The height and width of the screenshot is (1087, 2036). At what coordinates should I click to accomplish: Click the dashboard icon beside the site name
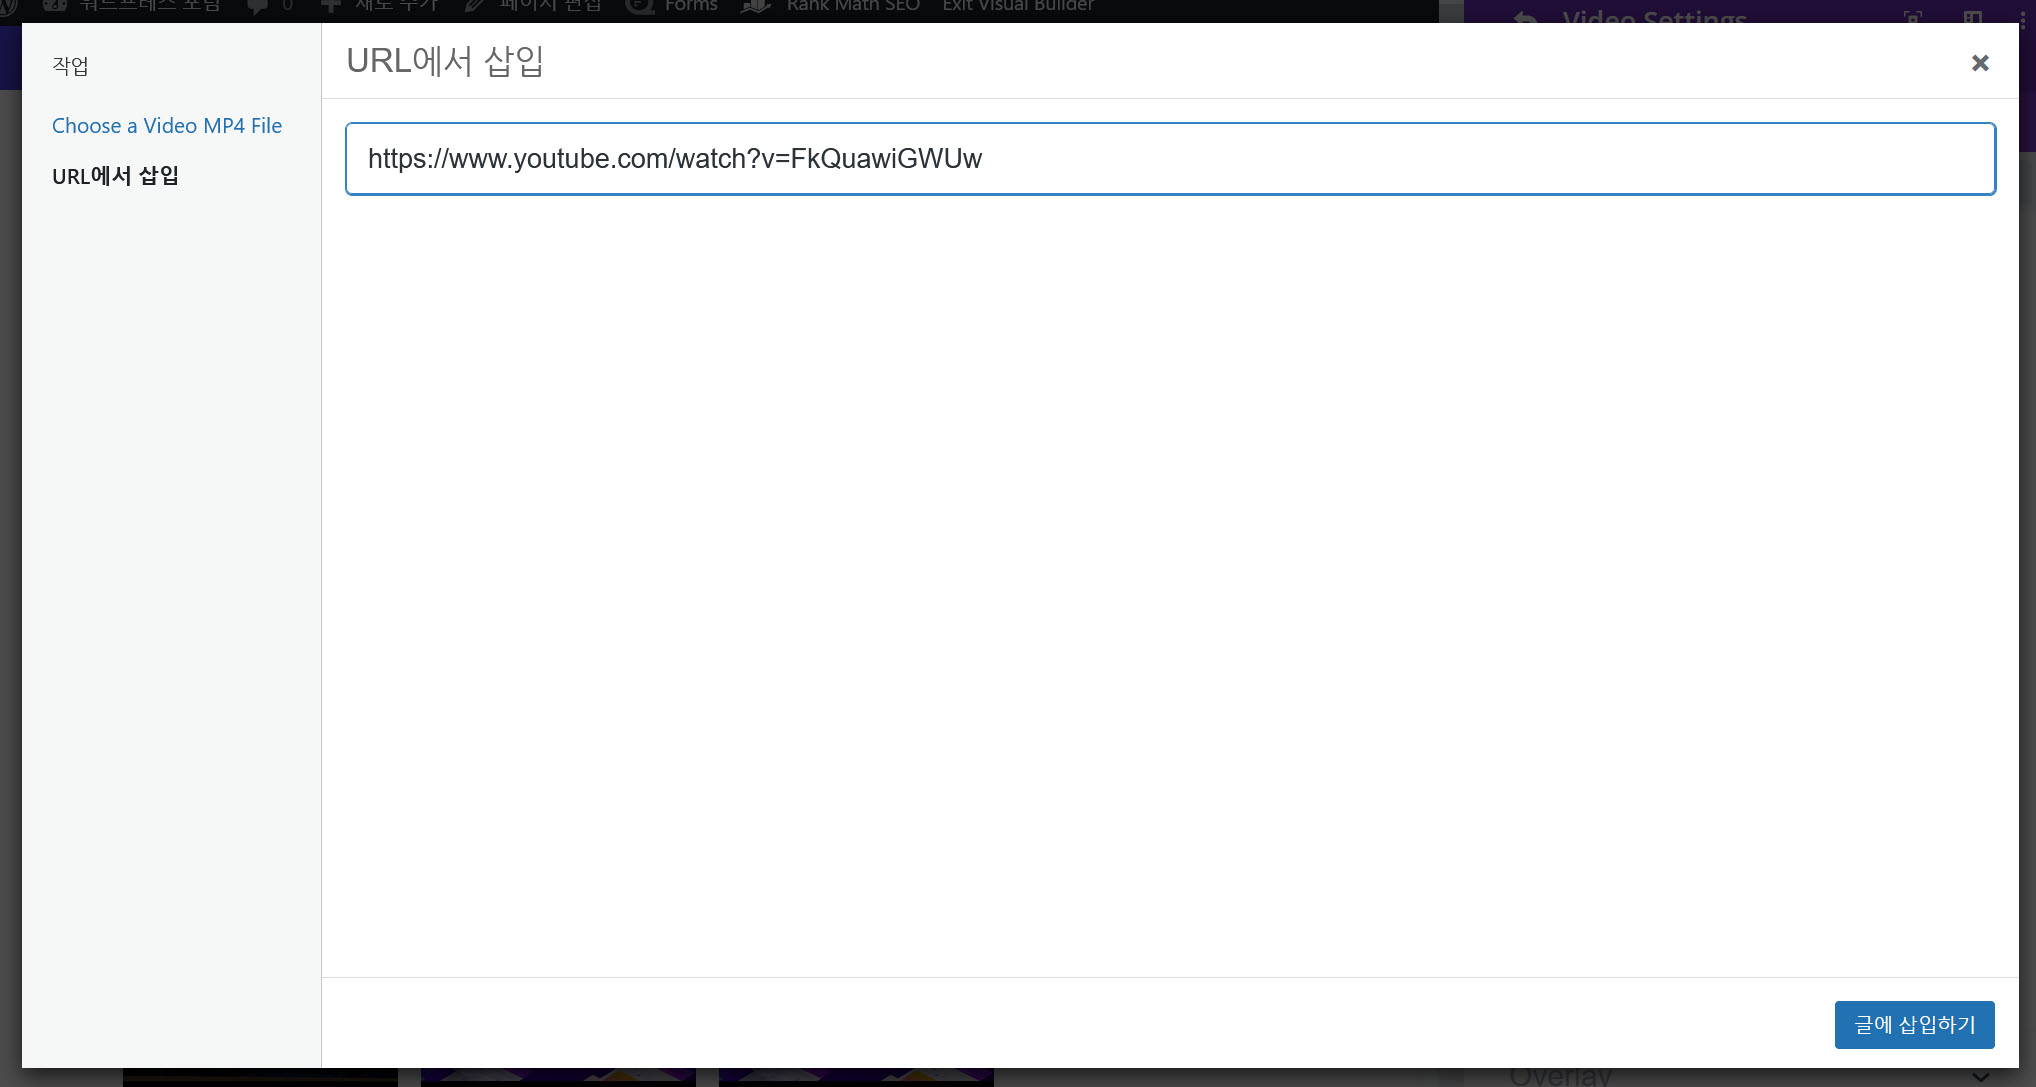[x=55, y=7]
